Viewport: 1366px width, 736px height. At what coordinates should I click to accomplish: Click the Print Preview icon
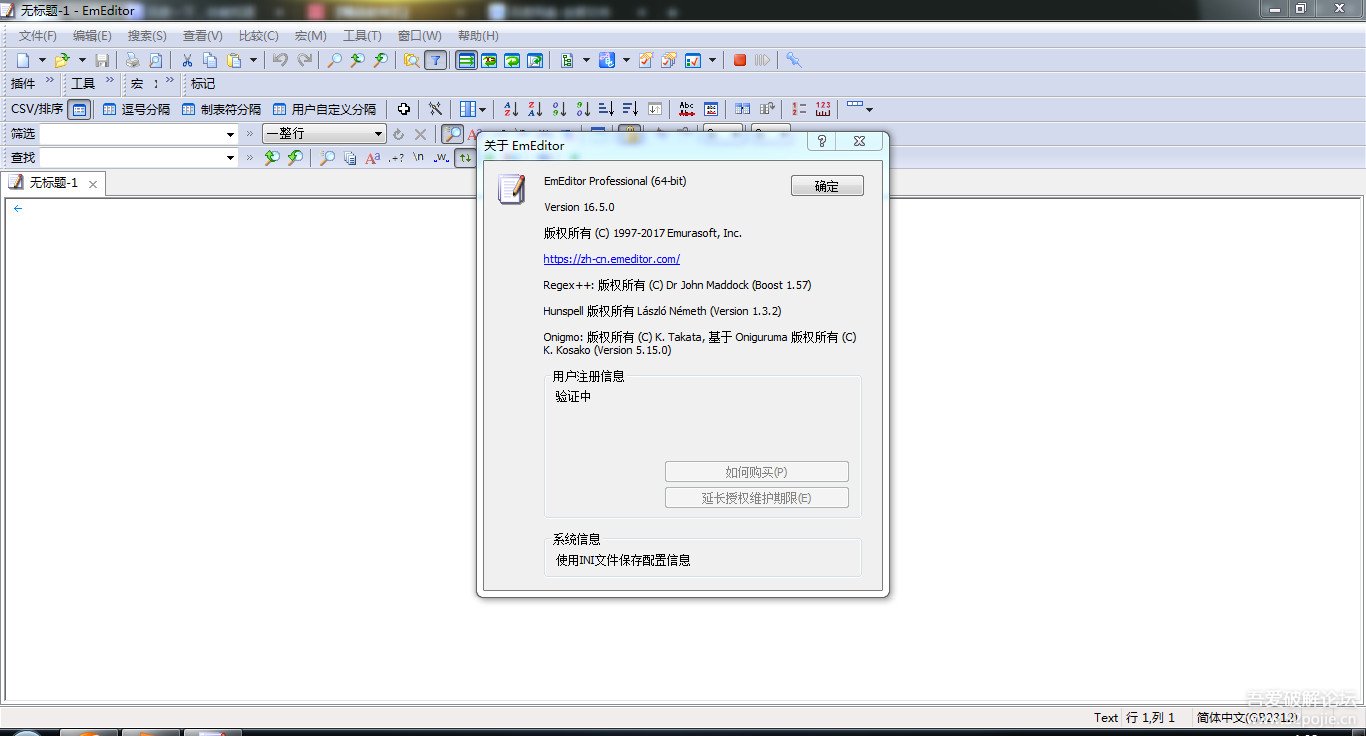(155, 60)
